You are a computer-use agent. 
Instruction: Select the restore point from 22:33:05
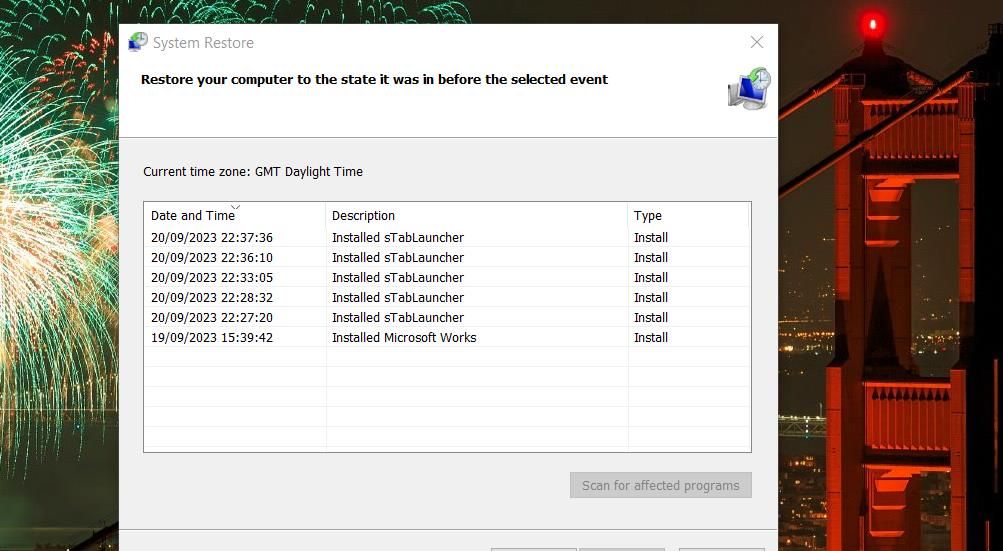click(212, 278)
